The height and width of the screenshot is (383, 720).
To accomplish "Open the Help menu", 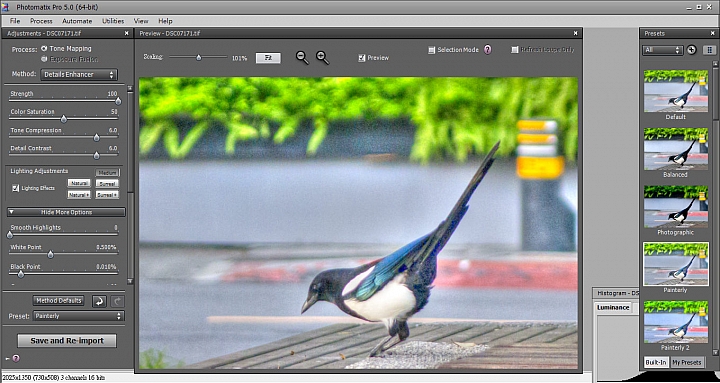I will 165,21.
